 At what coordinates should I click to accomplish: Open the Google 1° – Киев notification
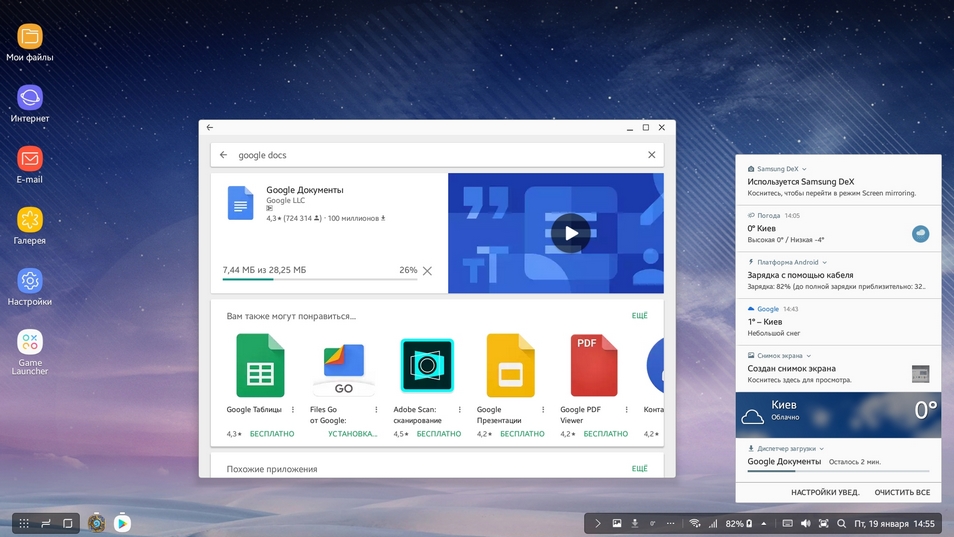point(838,322)
